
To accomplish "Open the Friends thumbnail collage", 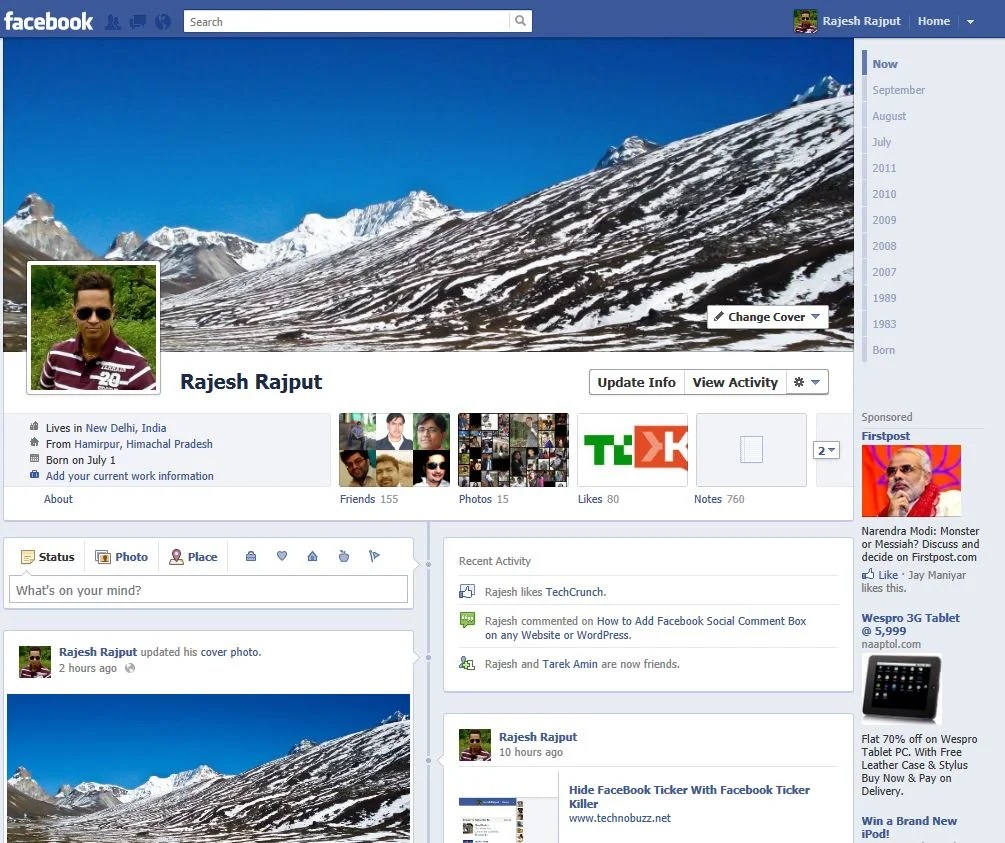I will pyautogui.click(x=394, y=449).
